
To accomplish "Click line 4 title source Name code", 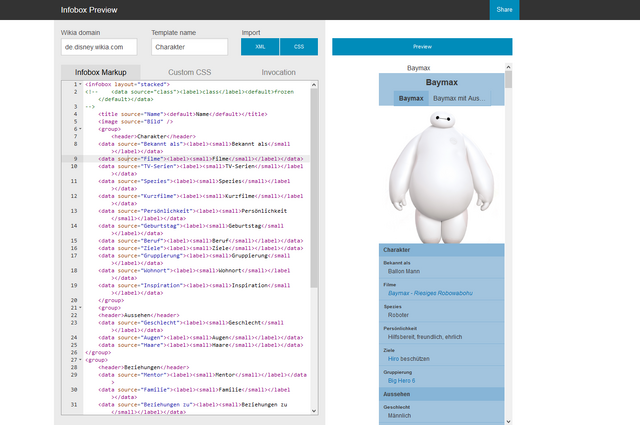I will click(183, 114).
